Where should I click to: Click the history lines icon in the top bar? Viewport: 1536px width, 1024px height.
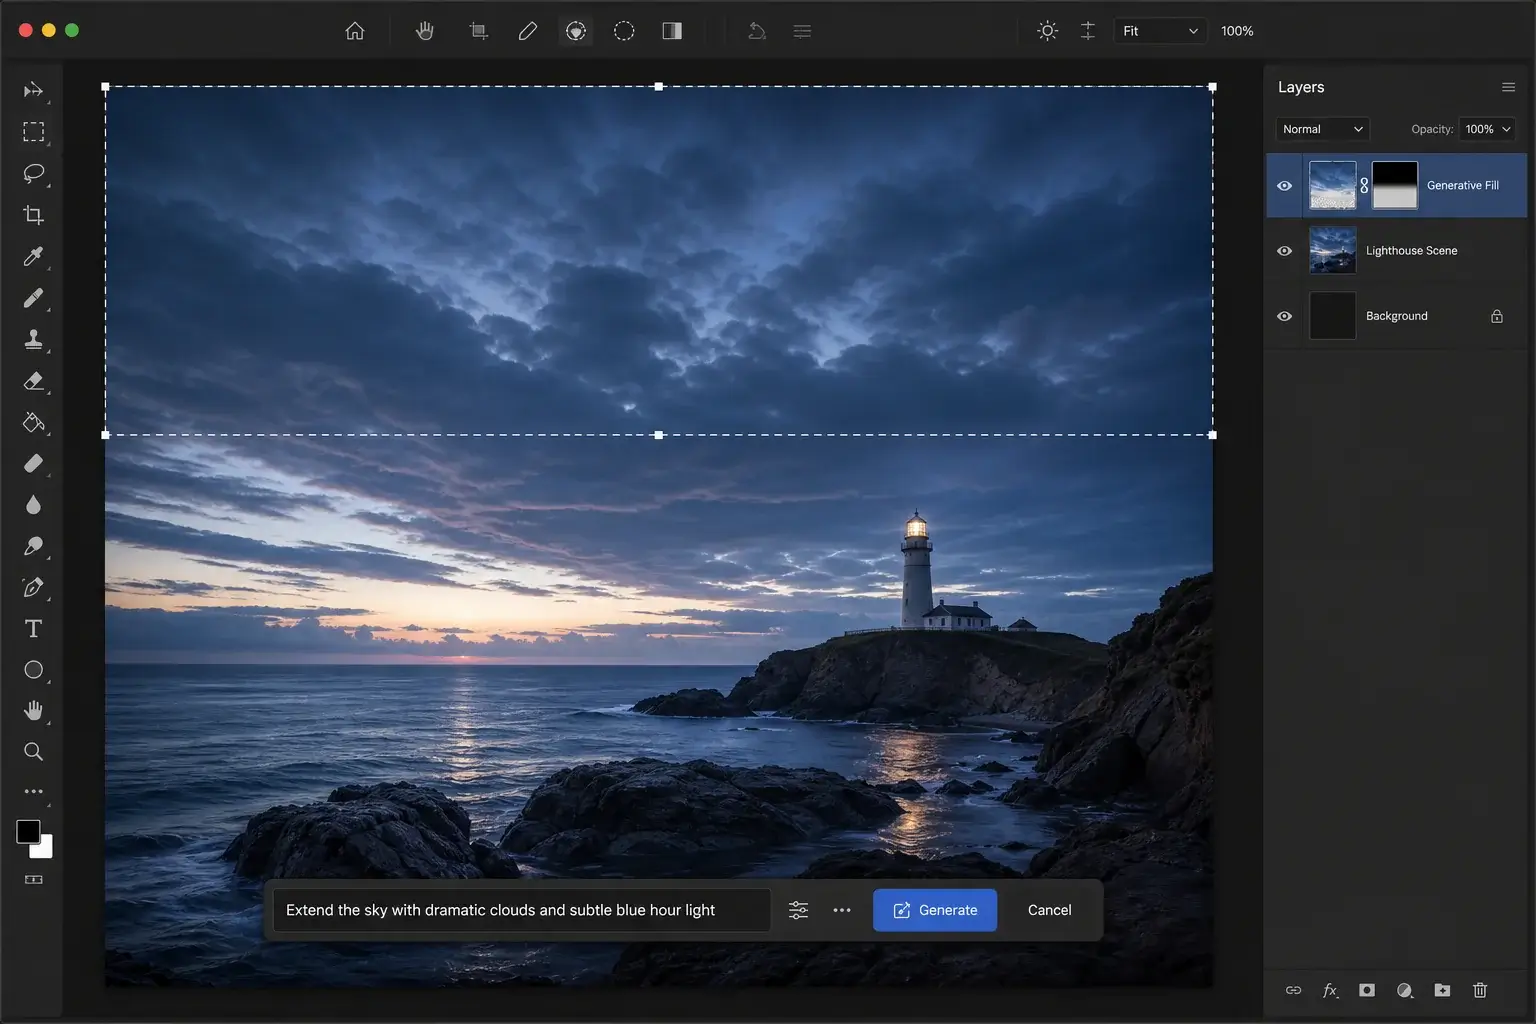click(802, 31)
